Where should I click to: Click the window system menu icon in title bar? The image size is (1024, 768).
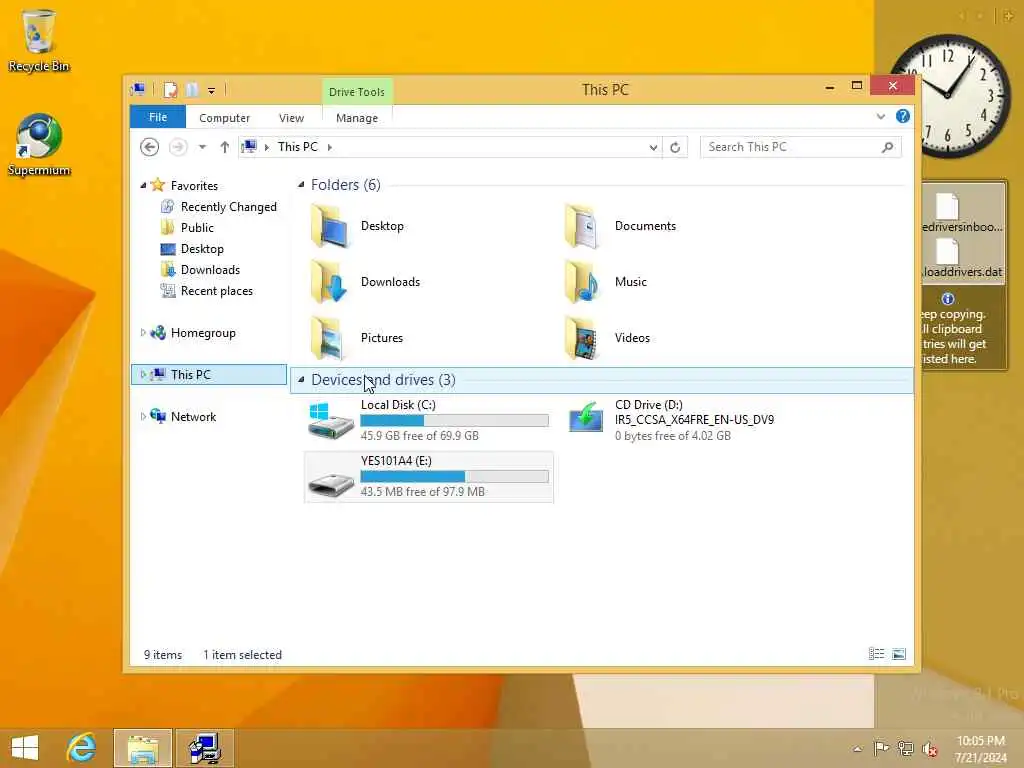[138, 89]
